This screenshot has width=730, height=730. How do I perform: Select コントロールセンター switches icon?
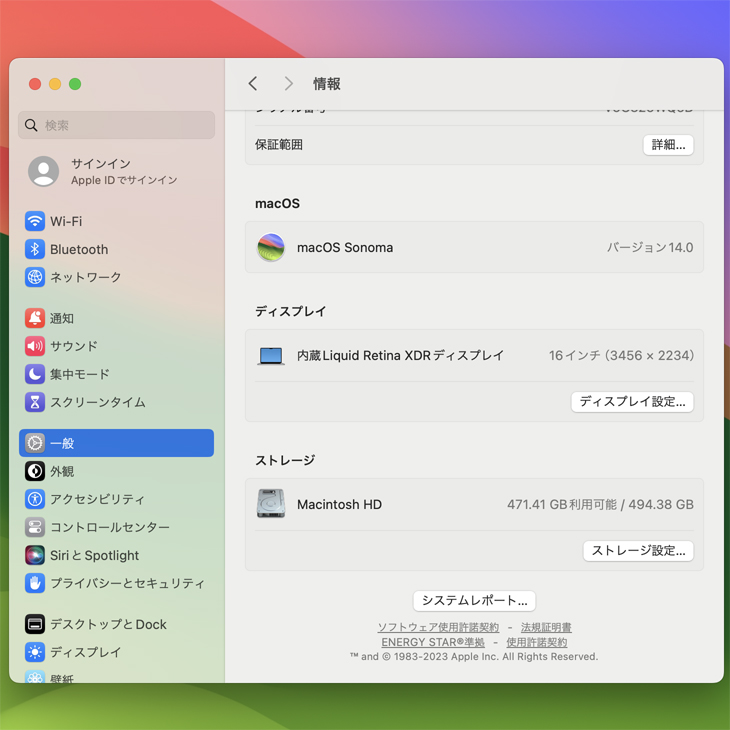[35, 527]
